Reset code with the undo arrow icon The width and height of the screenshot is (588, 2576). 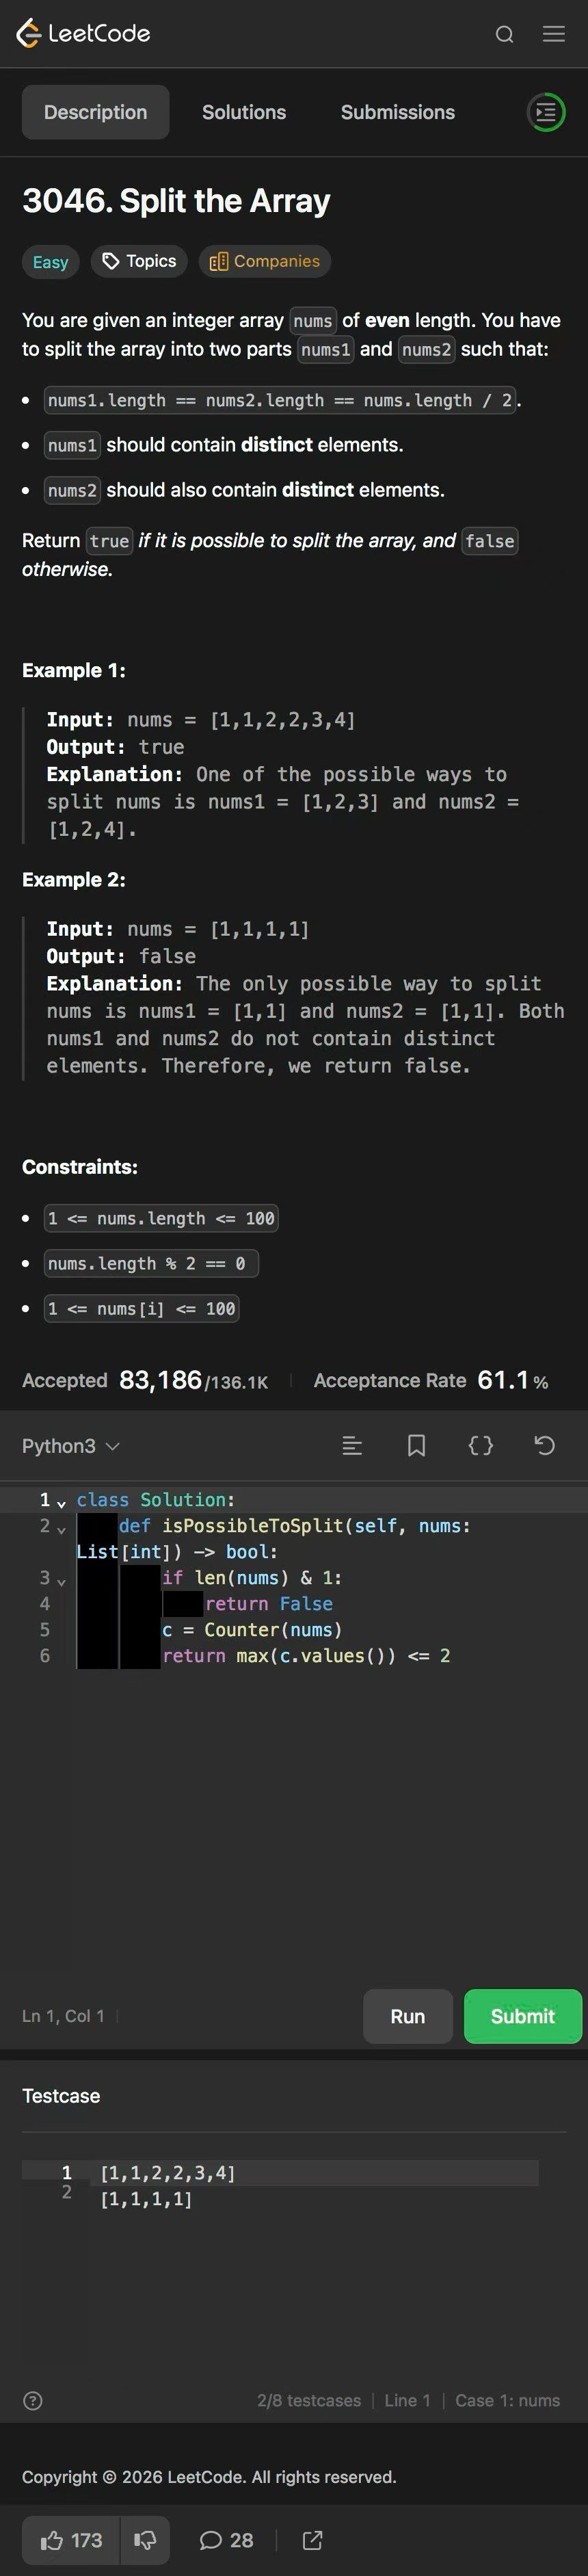(x=544, y=1445)
